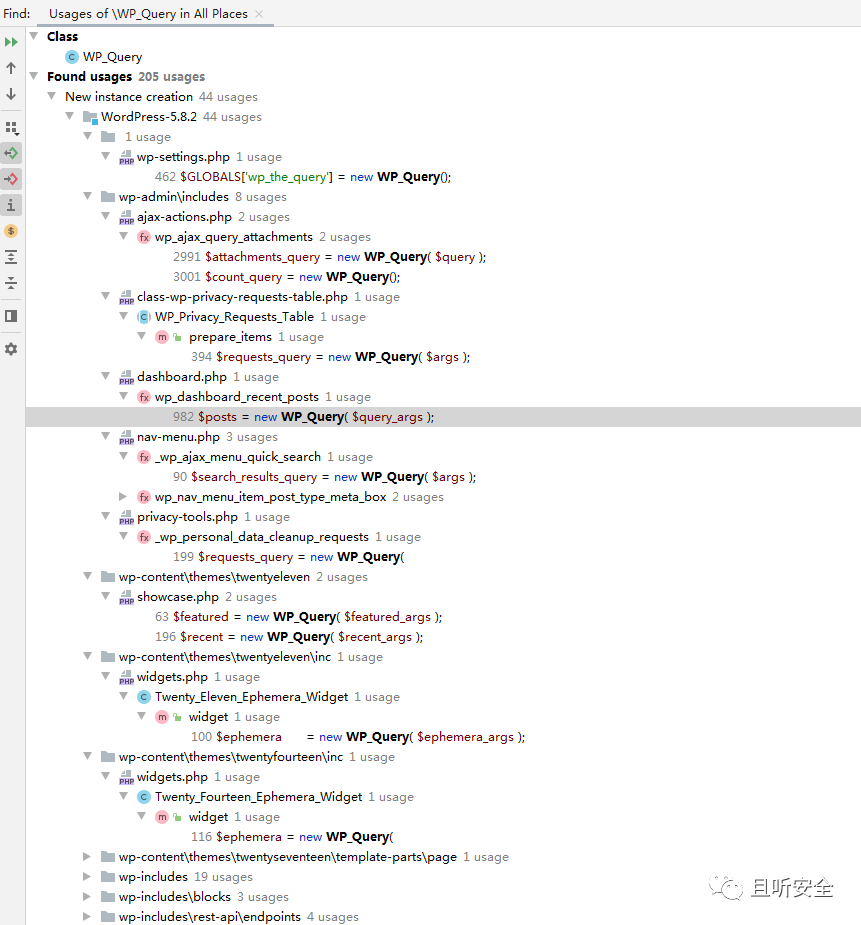Go to previous occurrence with up arrow
This screenshot has width=861, height=925.
(11, 68)
